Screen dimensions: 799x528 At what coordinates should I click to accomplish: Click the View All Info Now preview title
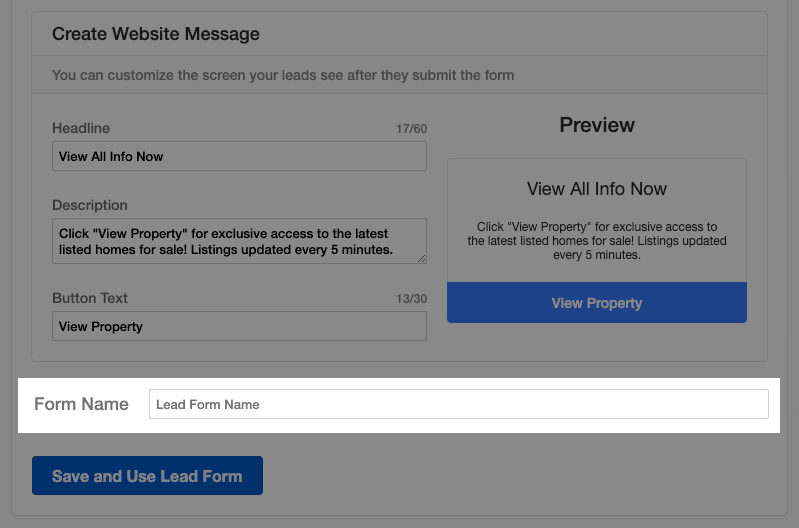point(597,189)
